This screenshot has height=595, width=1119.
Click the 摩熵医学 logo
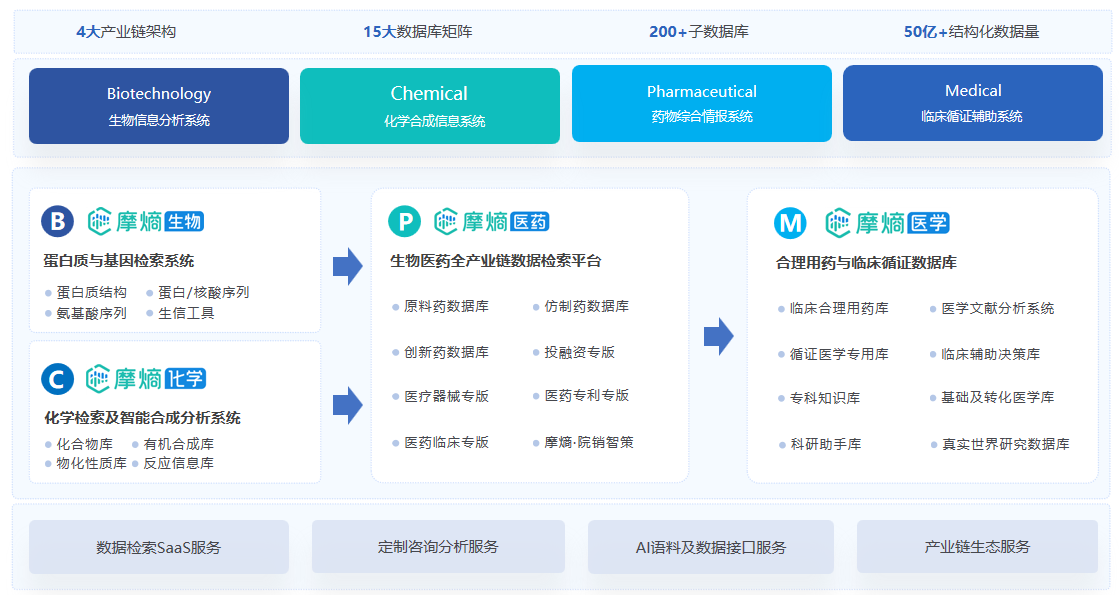[x=887, y=223]
